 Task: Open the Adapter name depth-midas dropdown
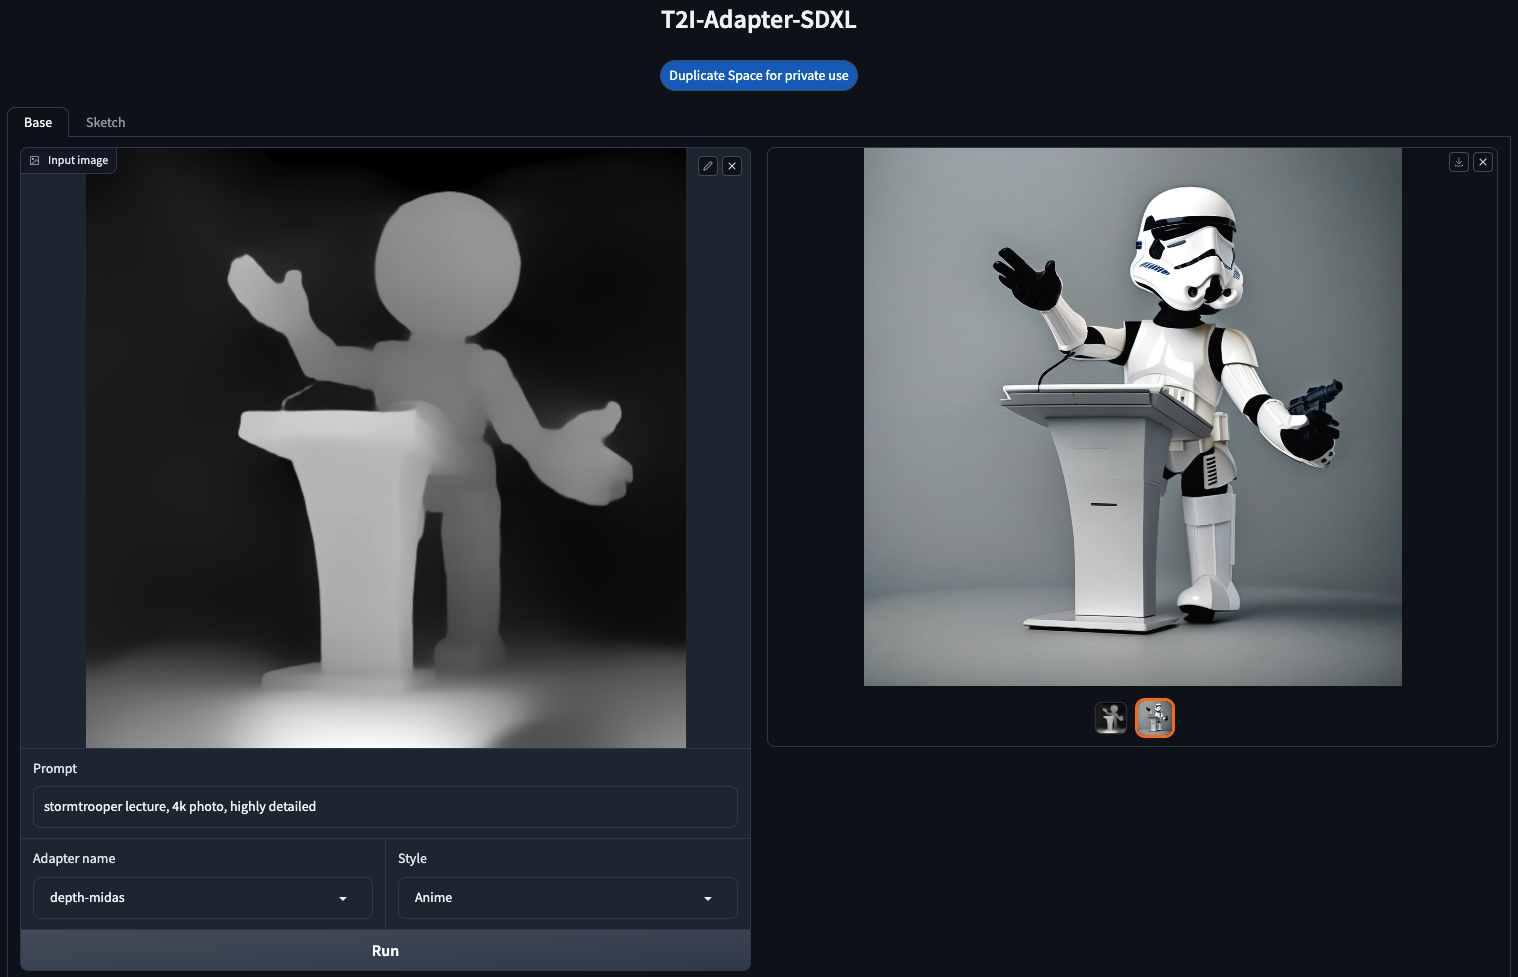click(x=203, y=898)
